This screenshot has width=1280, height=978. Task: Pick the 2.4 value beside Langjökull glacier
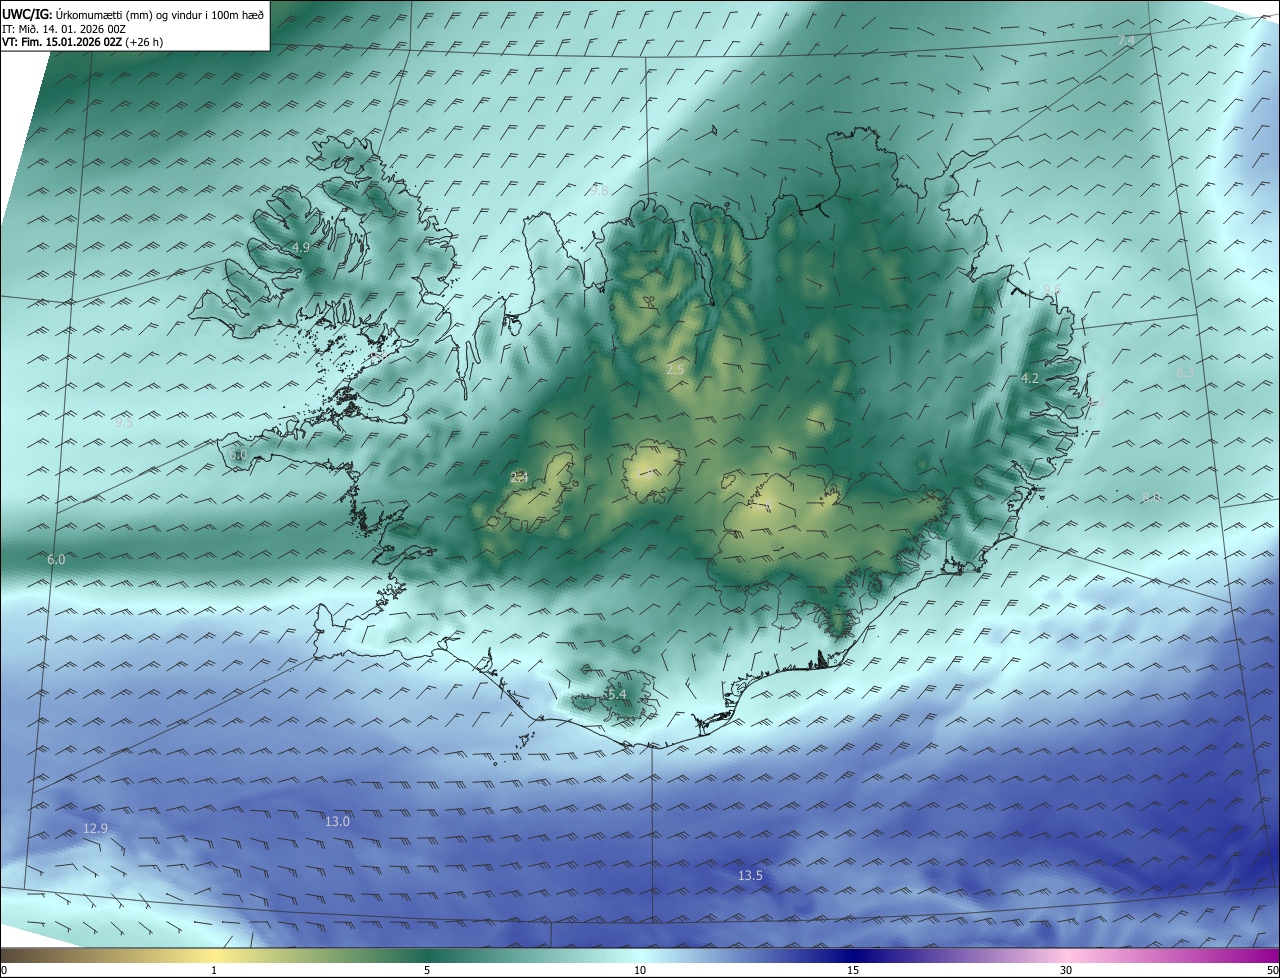tap(519, 477)
